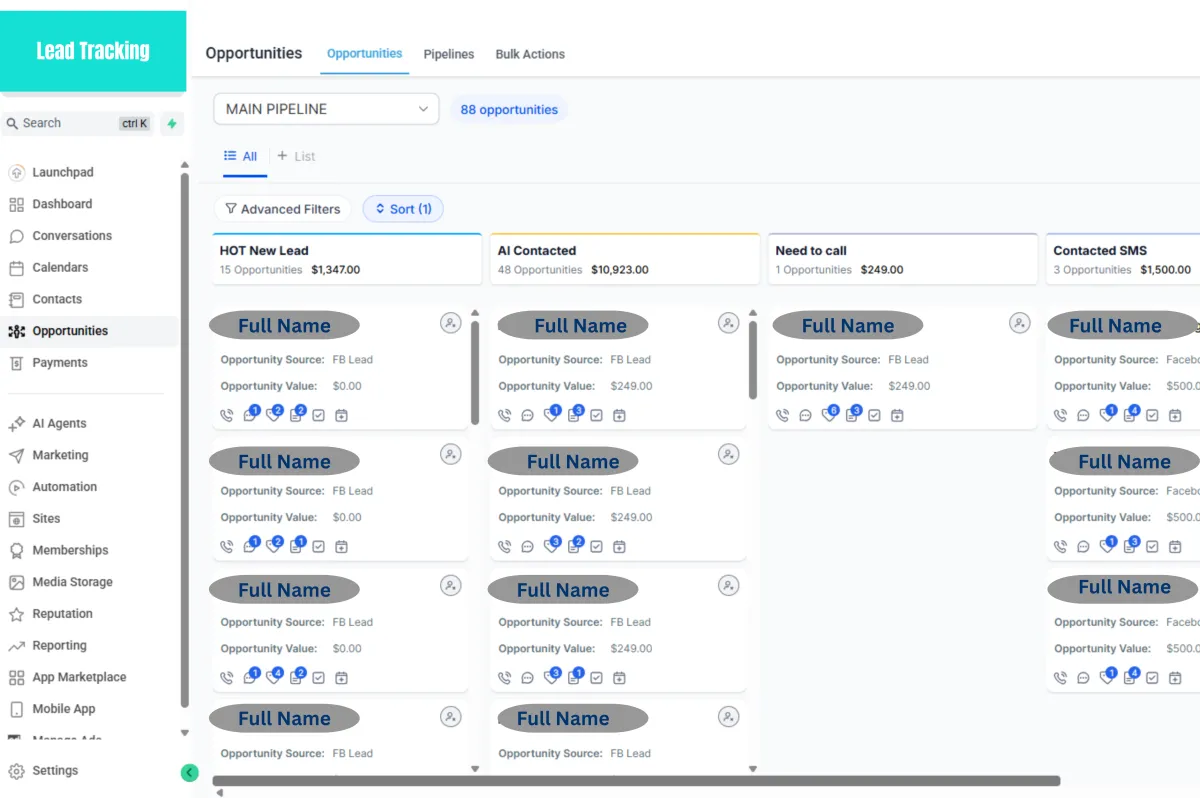Click the HOT New Lead column scrollbar
1200x798 pixels.
click(475, 371)
